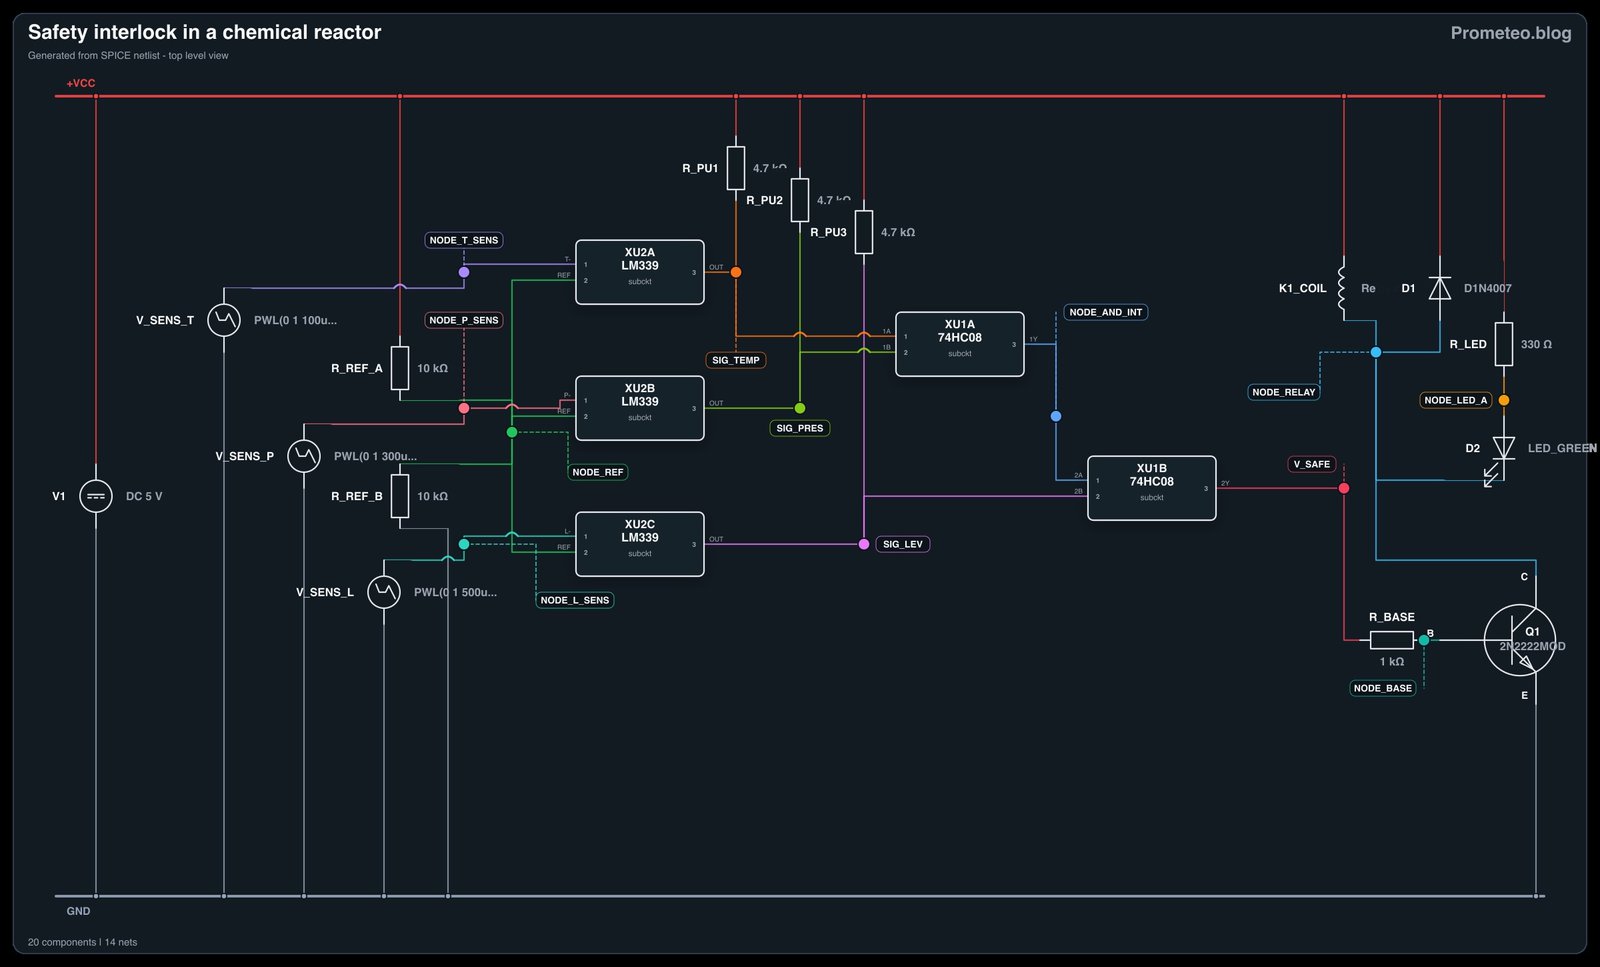Click the XU2B LM339 comparator block
Screen dimensions: 1600x967
pos(640,408)
